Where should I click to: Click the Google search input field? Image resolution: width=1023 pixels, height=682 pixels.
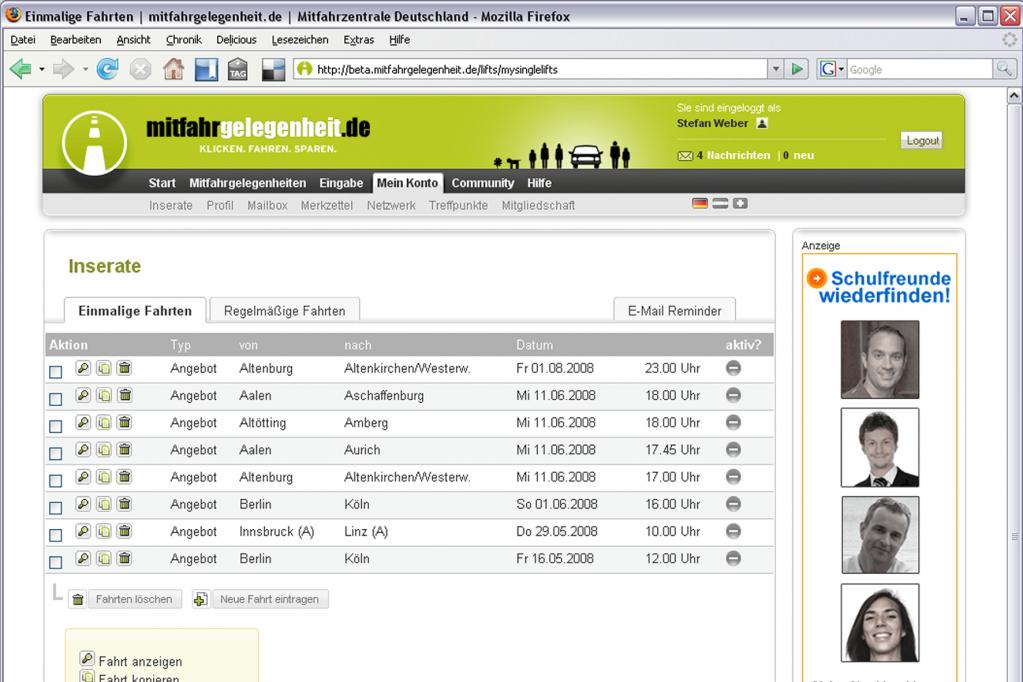click(x=920, y=69)
